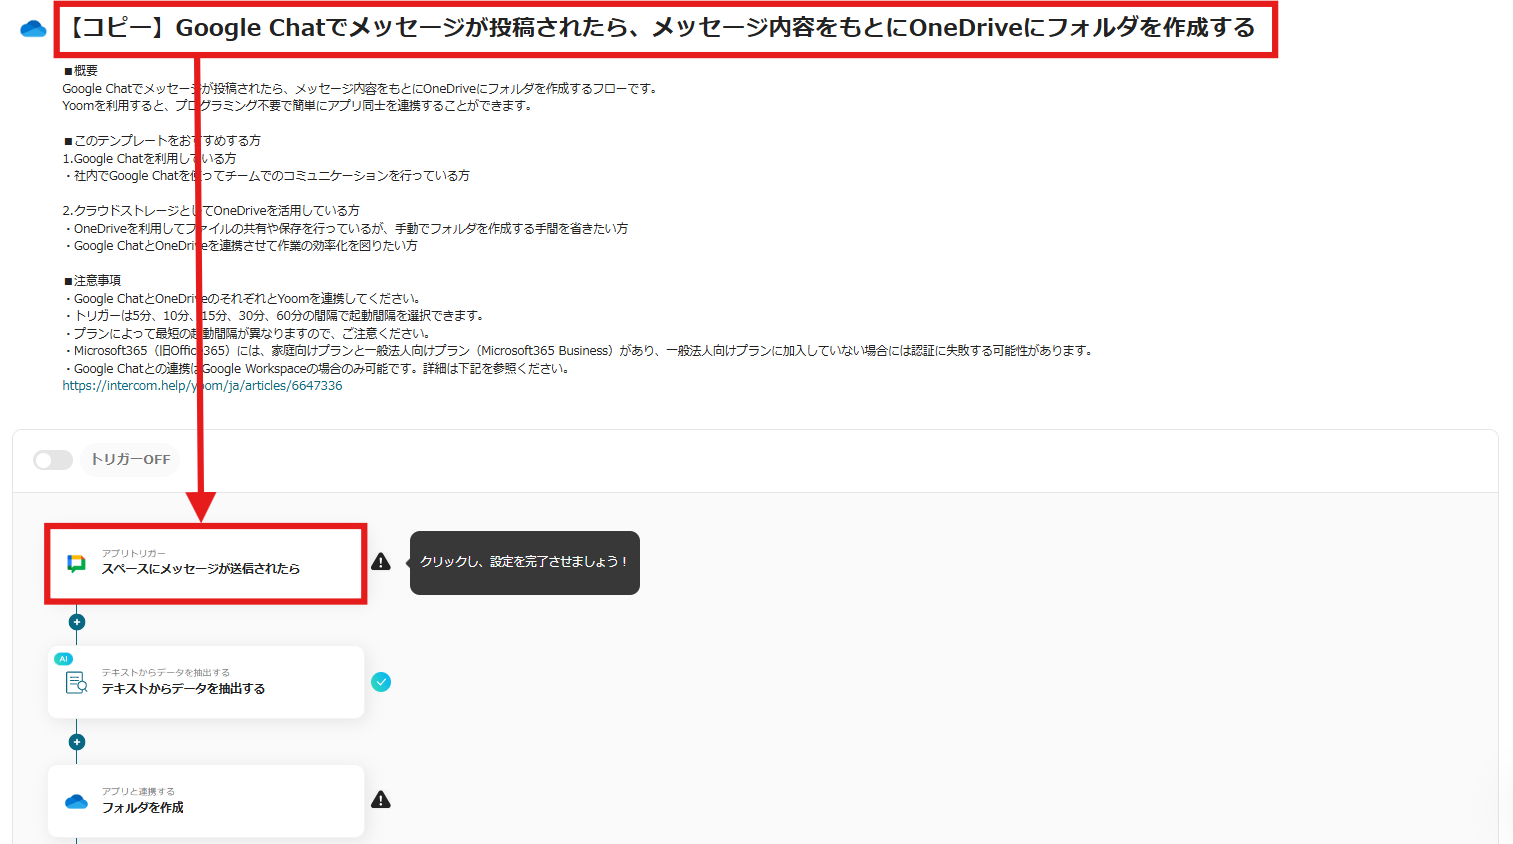Click the AI badge on the extraction step

(62, 657)
